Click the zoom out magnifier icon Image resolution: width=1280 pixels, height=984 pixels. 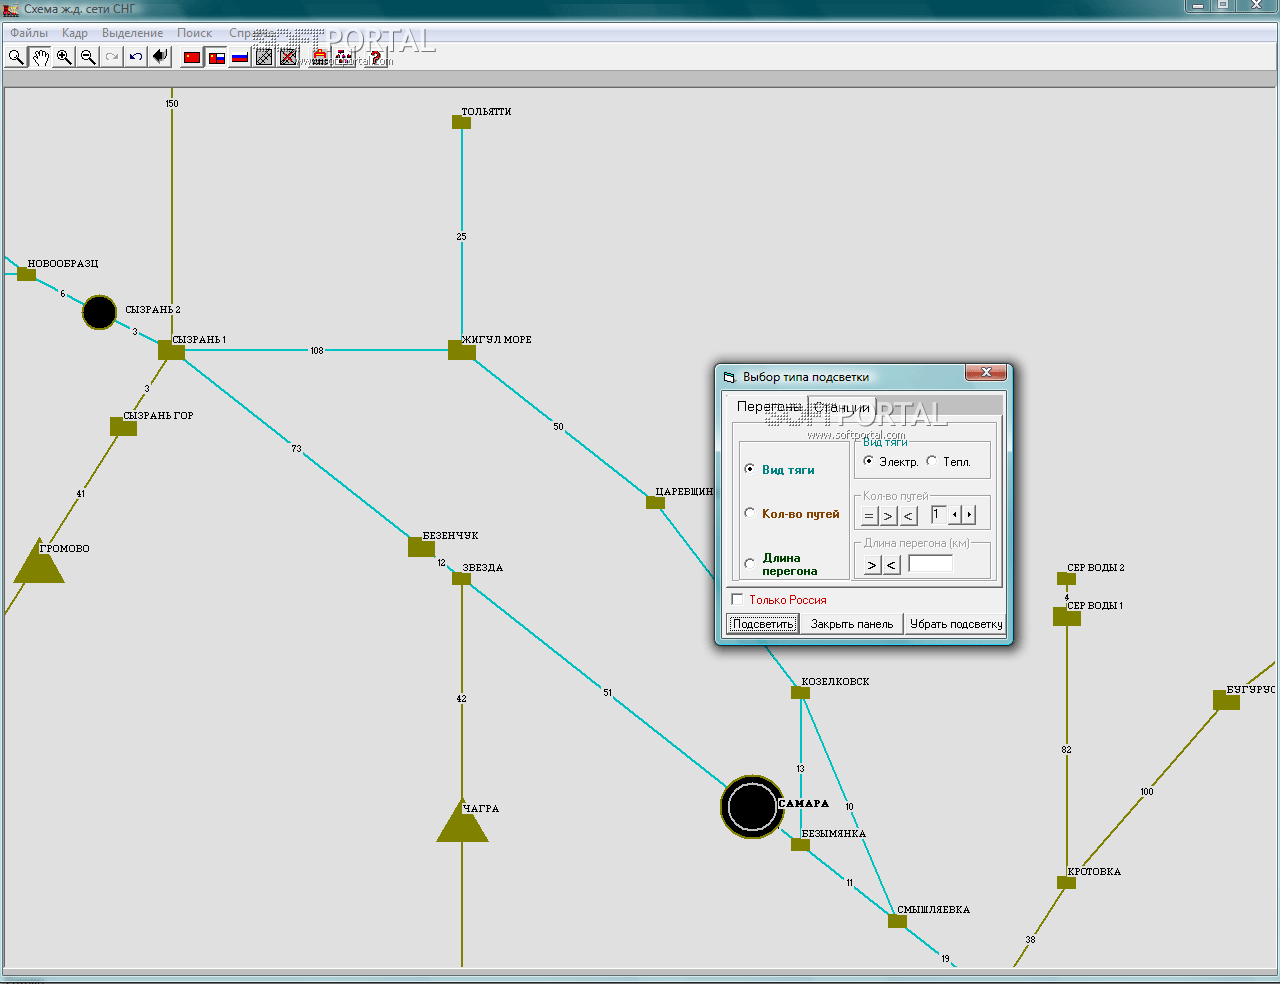coord(88,57)
